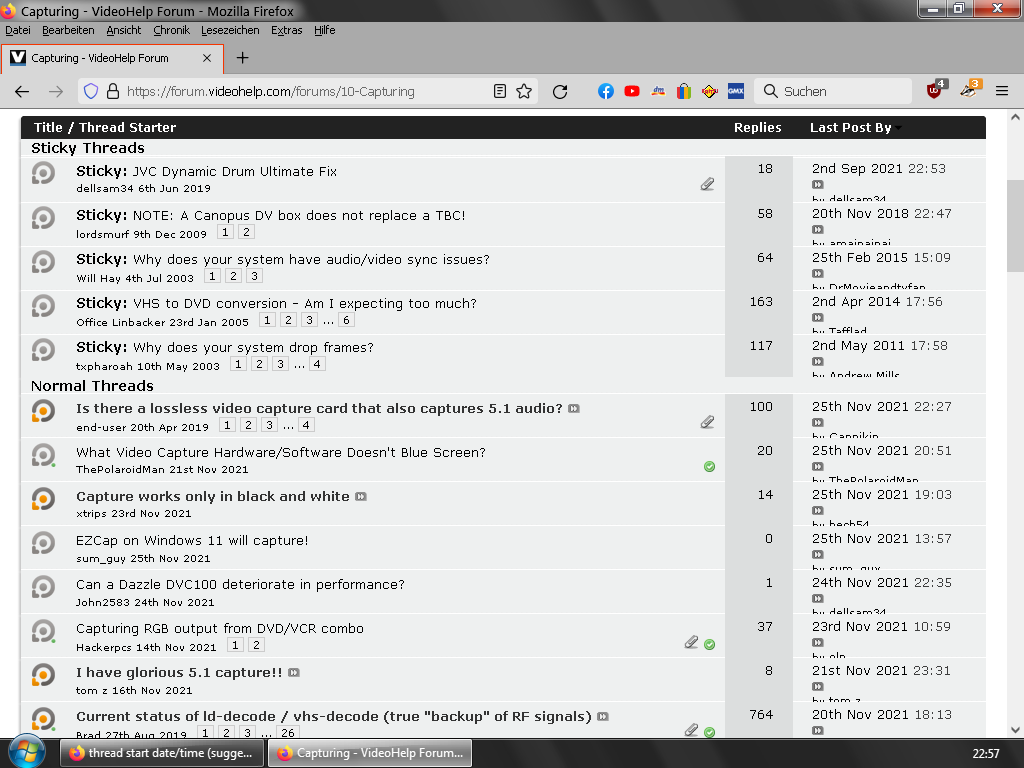Click the GMX bookmark icon

pos(736,91)
